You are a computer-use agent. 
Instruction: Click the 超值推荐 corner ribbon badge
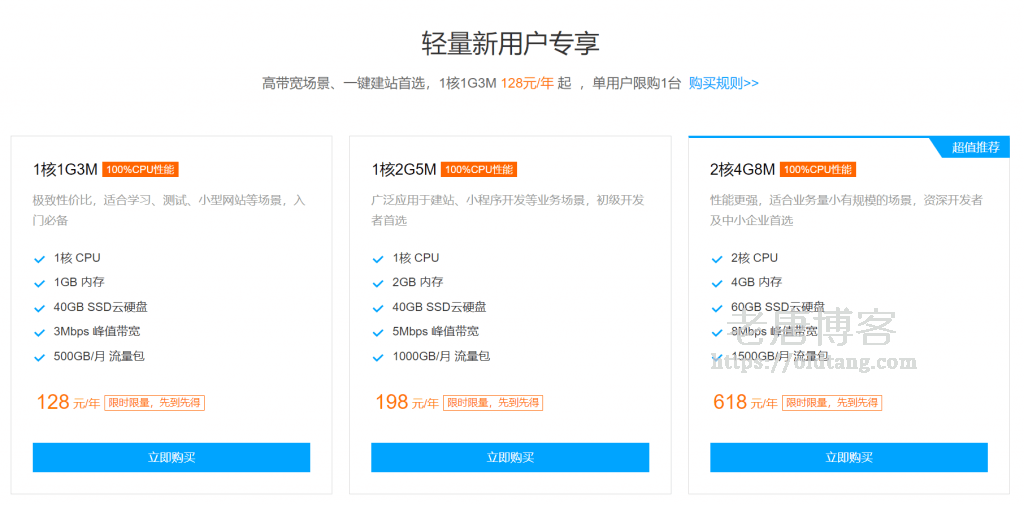[x=975, y=147]
